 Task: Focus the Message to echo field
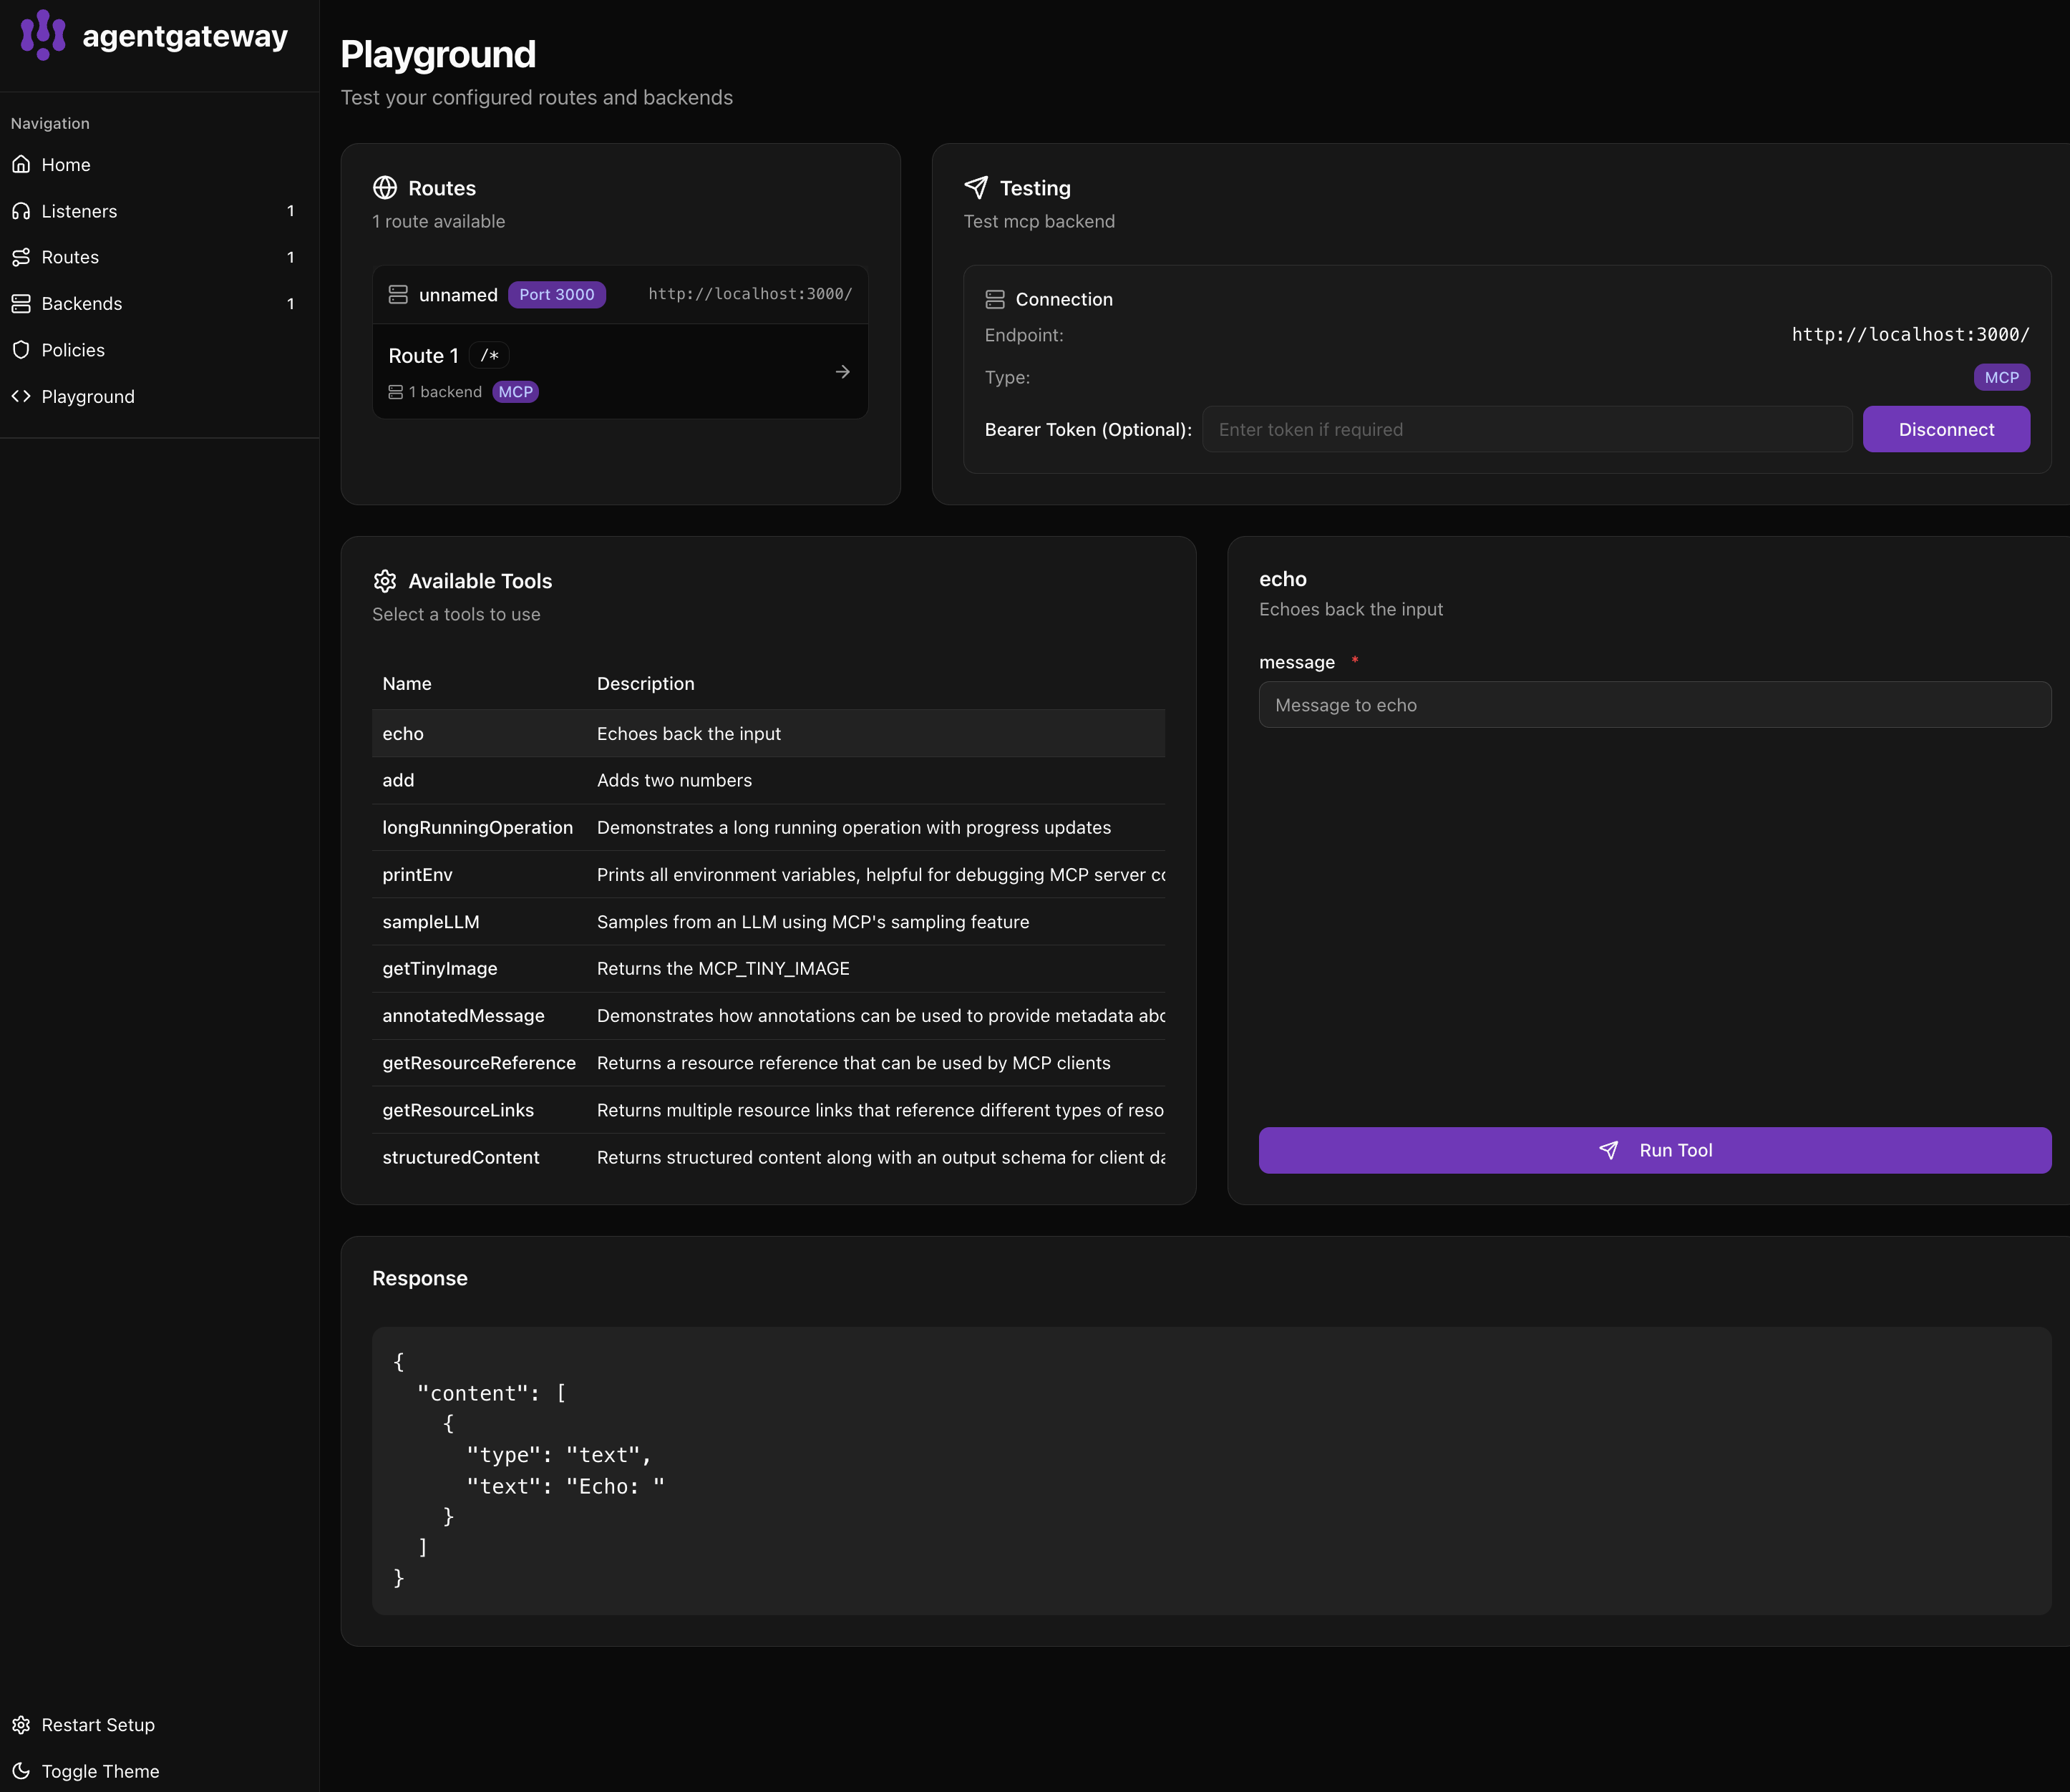click(1654, 705)
